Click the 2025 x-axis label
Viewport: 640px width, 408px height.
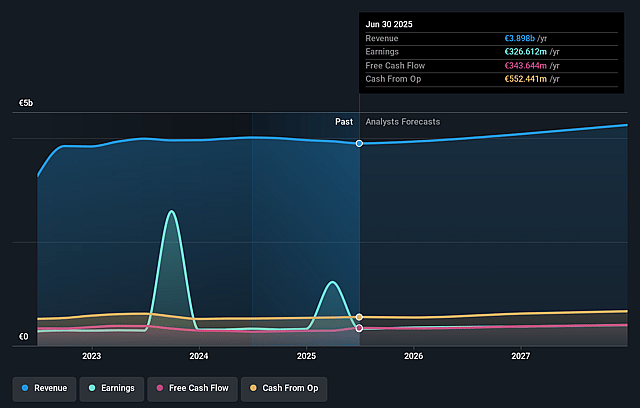click(306, 356)
